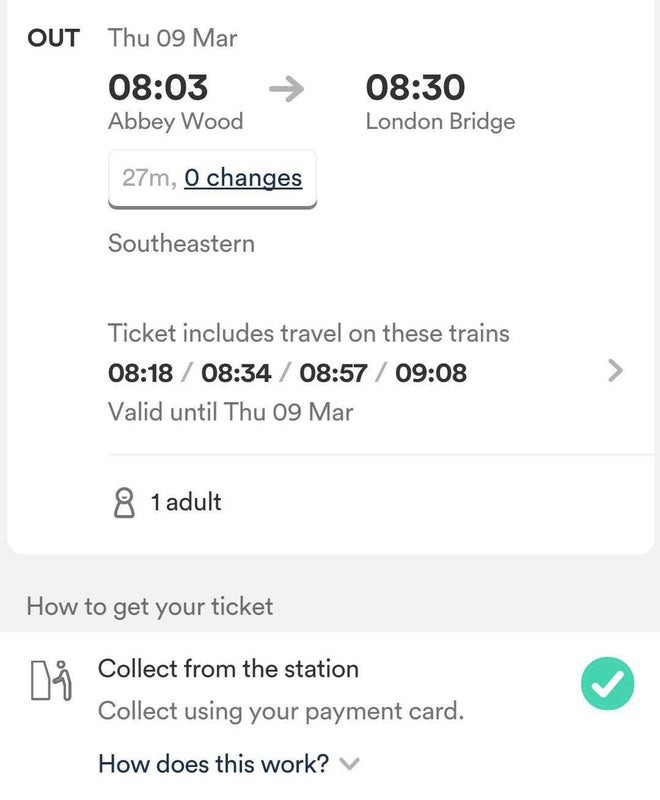Tap the adult passenger icon
Screen dimensions: 660x800
(x=124, y=502)
